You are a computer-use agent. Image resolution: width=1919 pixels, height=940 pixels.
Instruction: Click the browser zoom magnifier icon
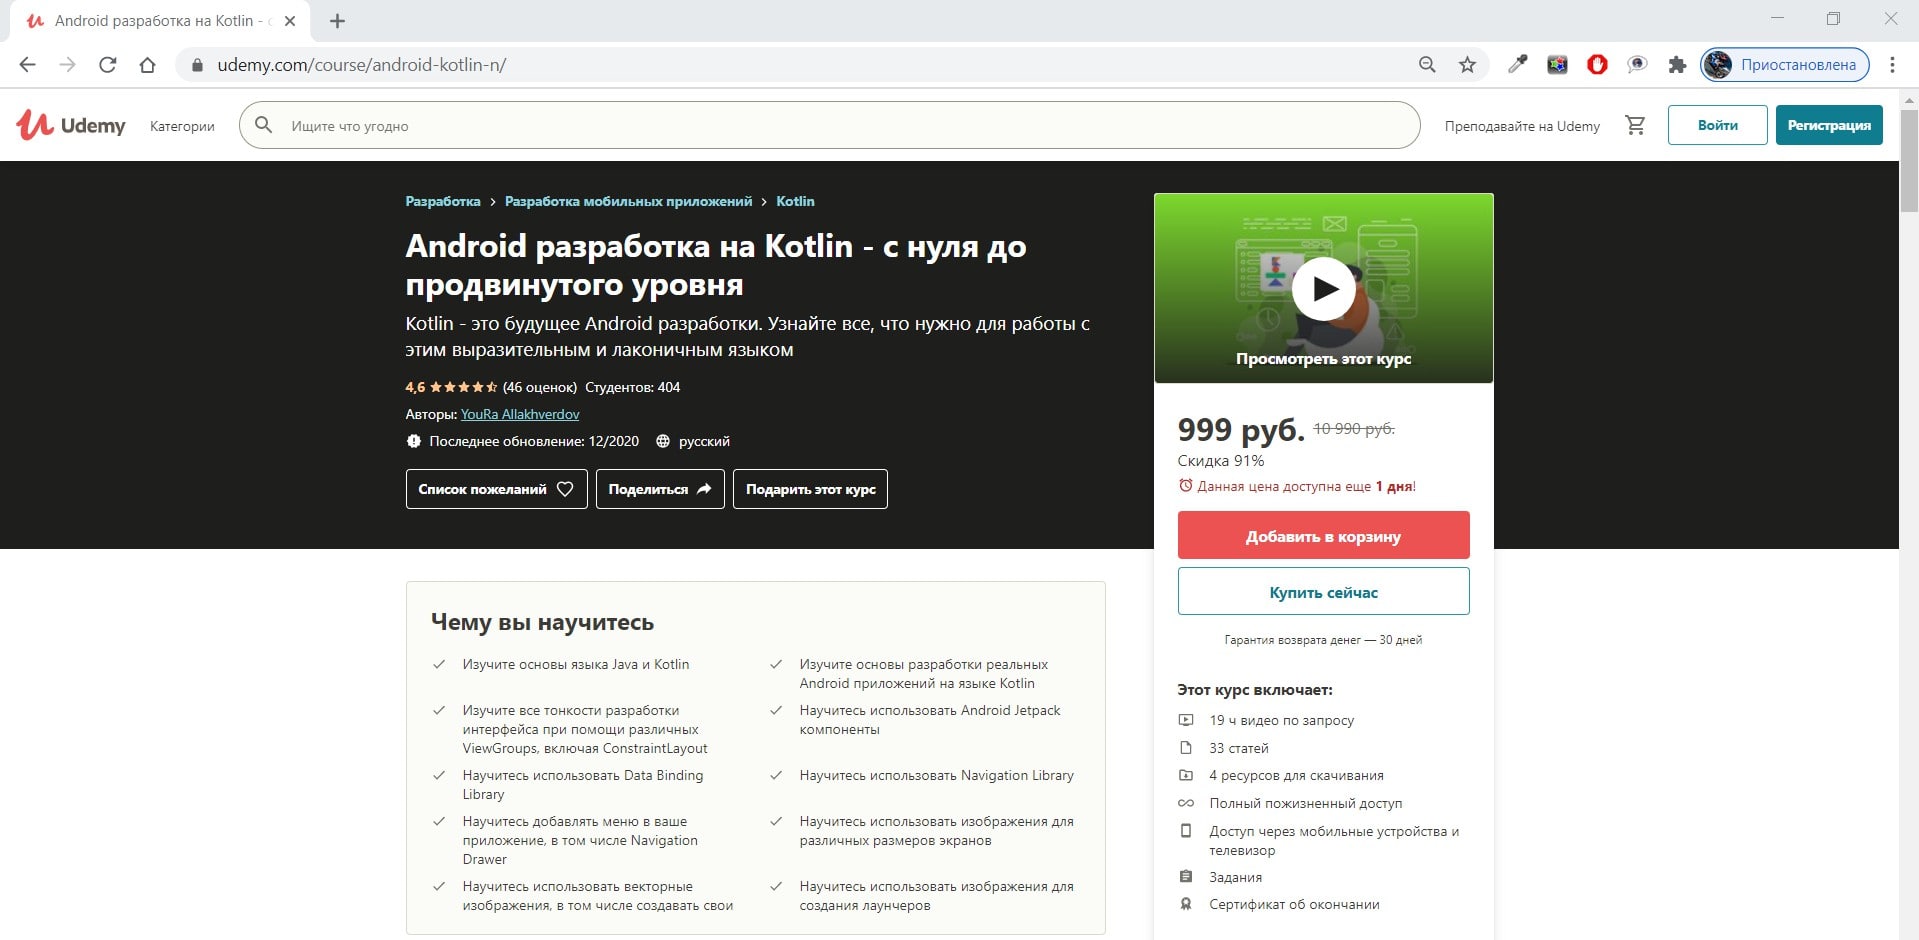(1427, 65)
